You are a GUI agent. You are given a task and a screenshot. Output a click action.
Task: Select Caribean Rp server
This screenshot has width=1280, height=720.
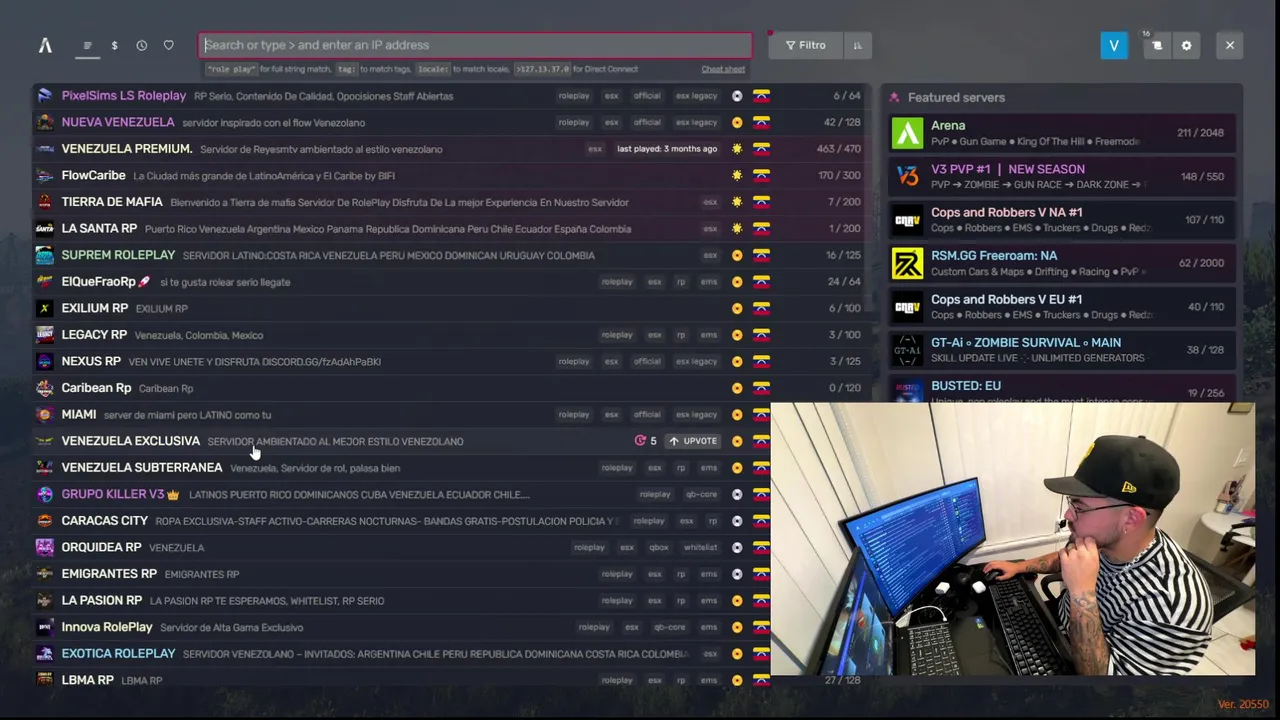point(450,388)
